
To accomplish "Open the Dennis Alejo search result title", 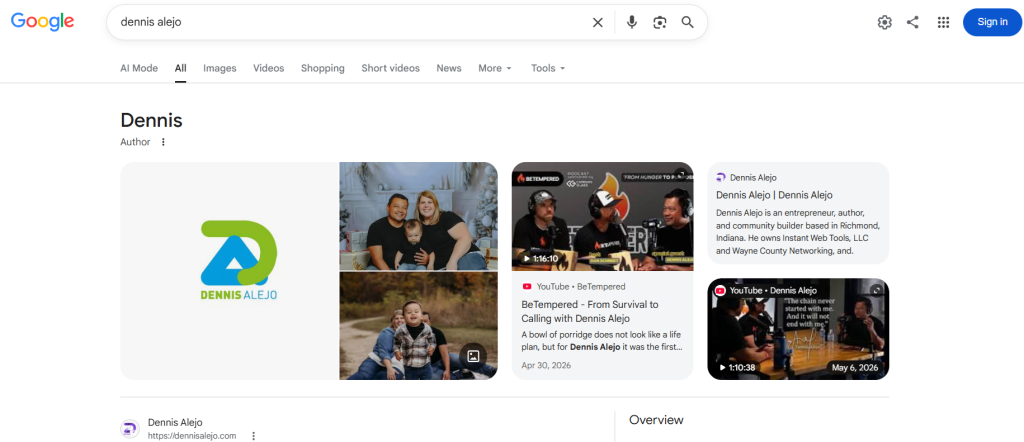I will [x=175, y=422].
